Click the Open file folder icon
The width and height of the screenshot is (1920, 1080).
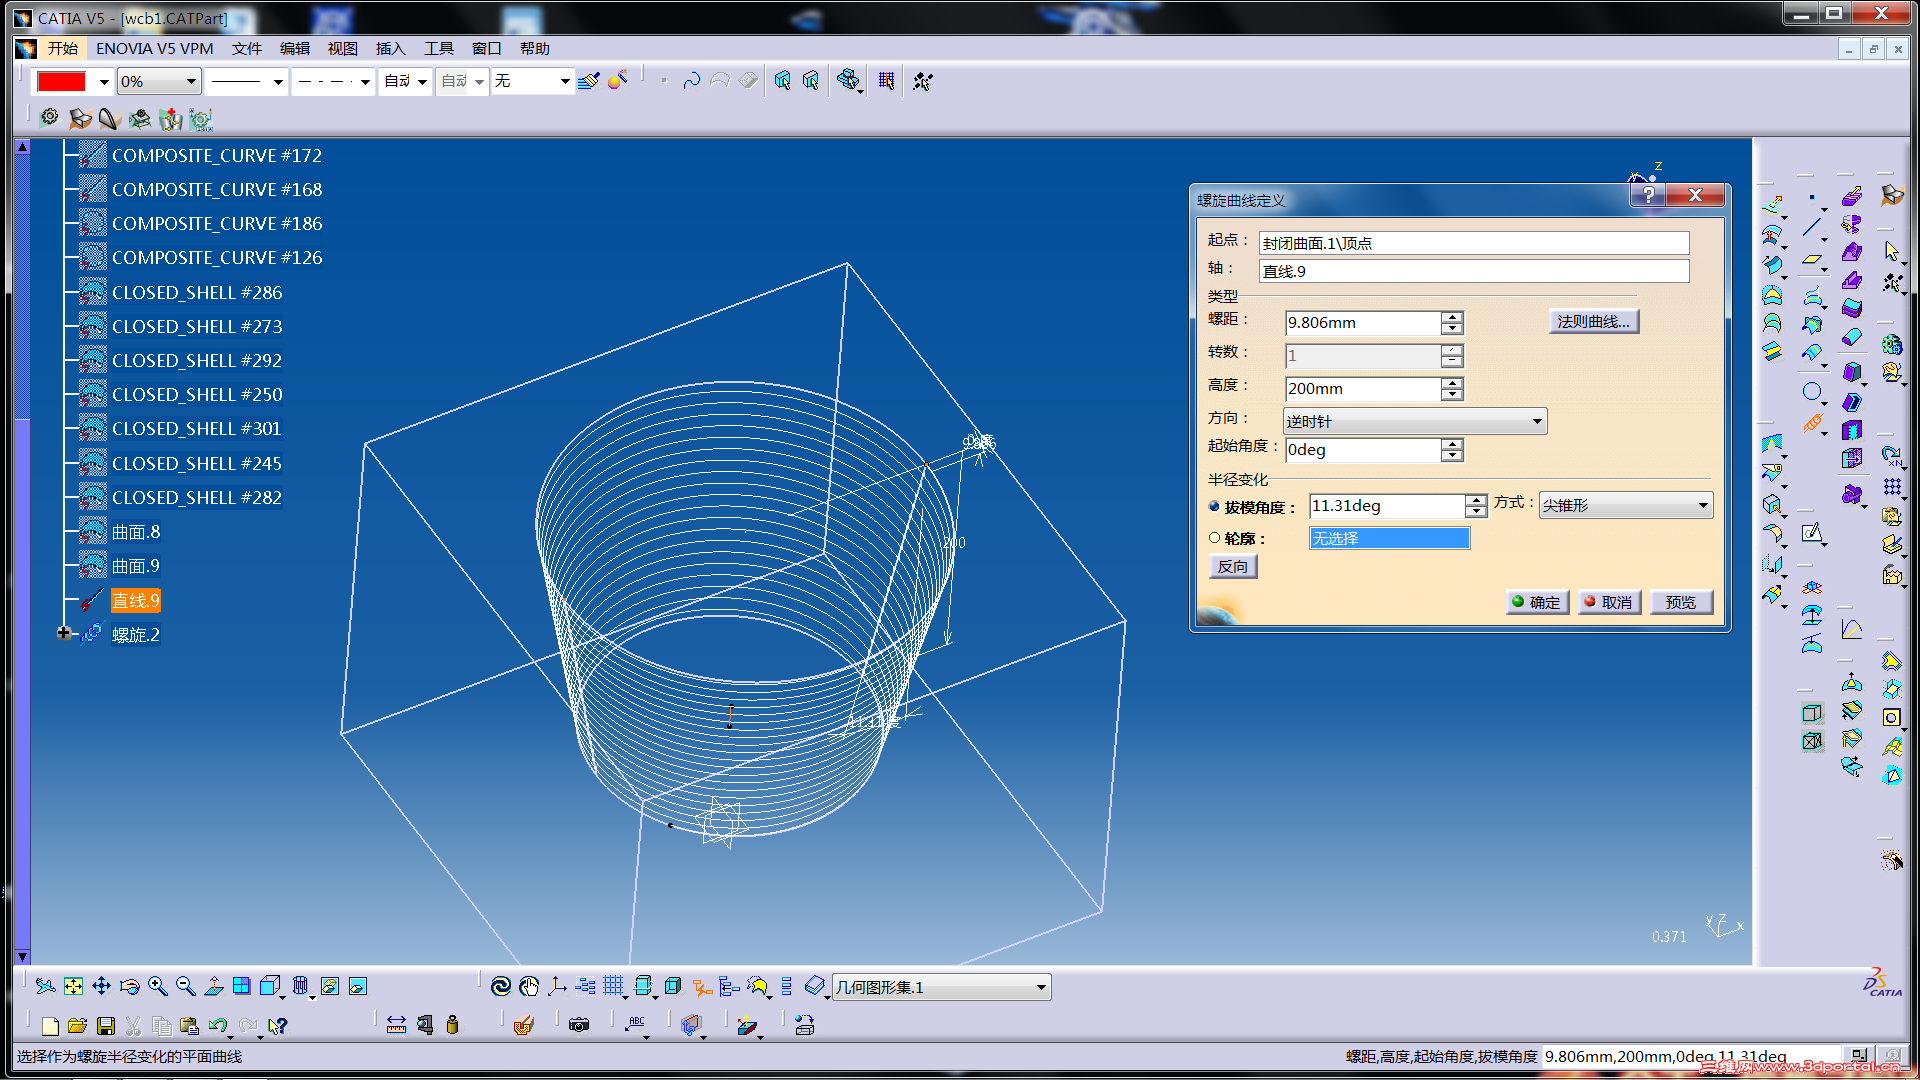point(78,1025)
